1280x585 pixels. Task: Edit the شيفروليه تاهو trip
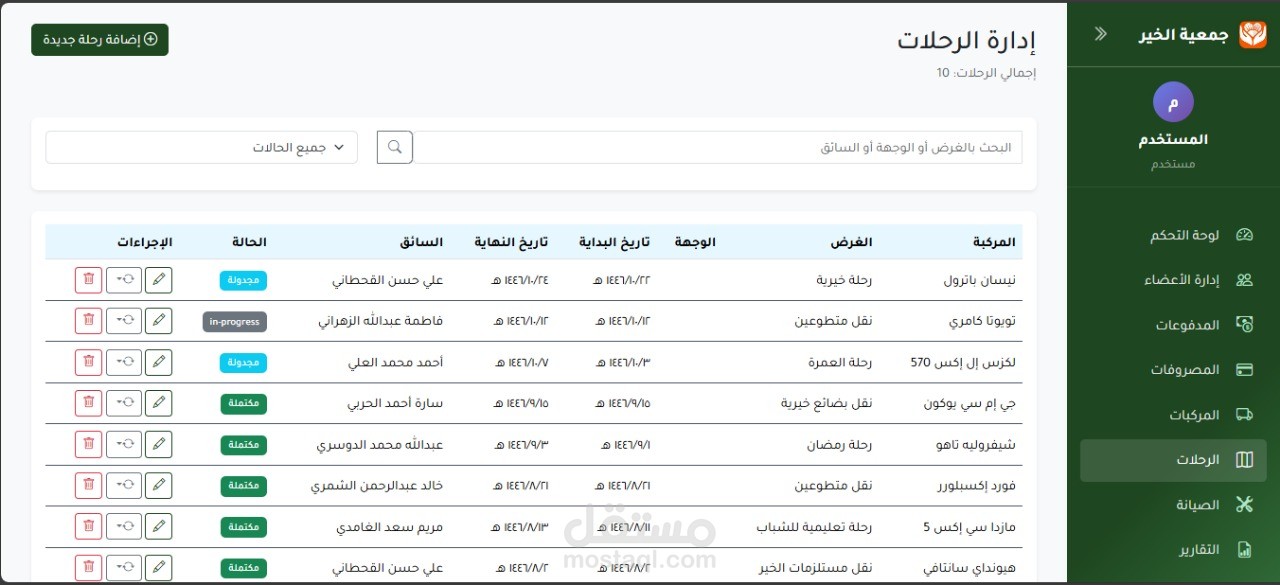158,444
